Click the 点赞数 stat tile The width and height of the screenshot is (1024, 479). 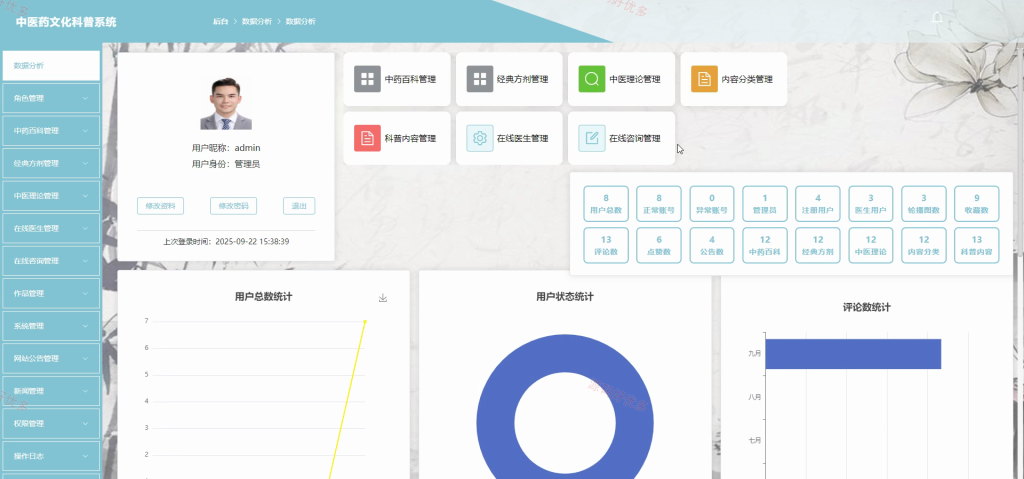pyautogui.click(x=659, y=245)
